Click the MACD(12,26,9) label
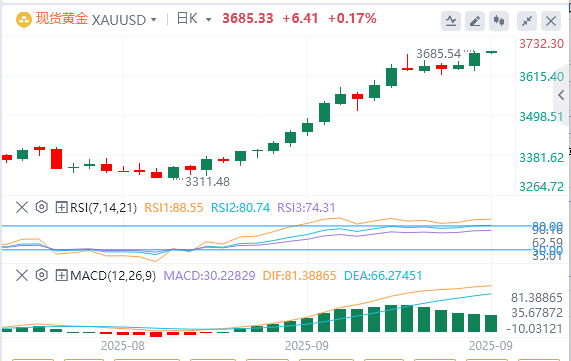This screenshot has width=571, height=361. [113, 275]
